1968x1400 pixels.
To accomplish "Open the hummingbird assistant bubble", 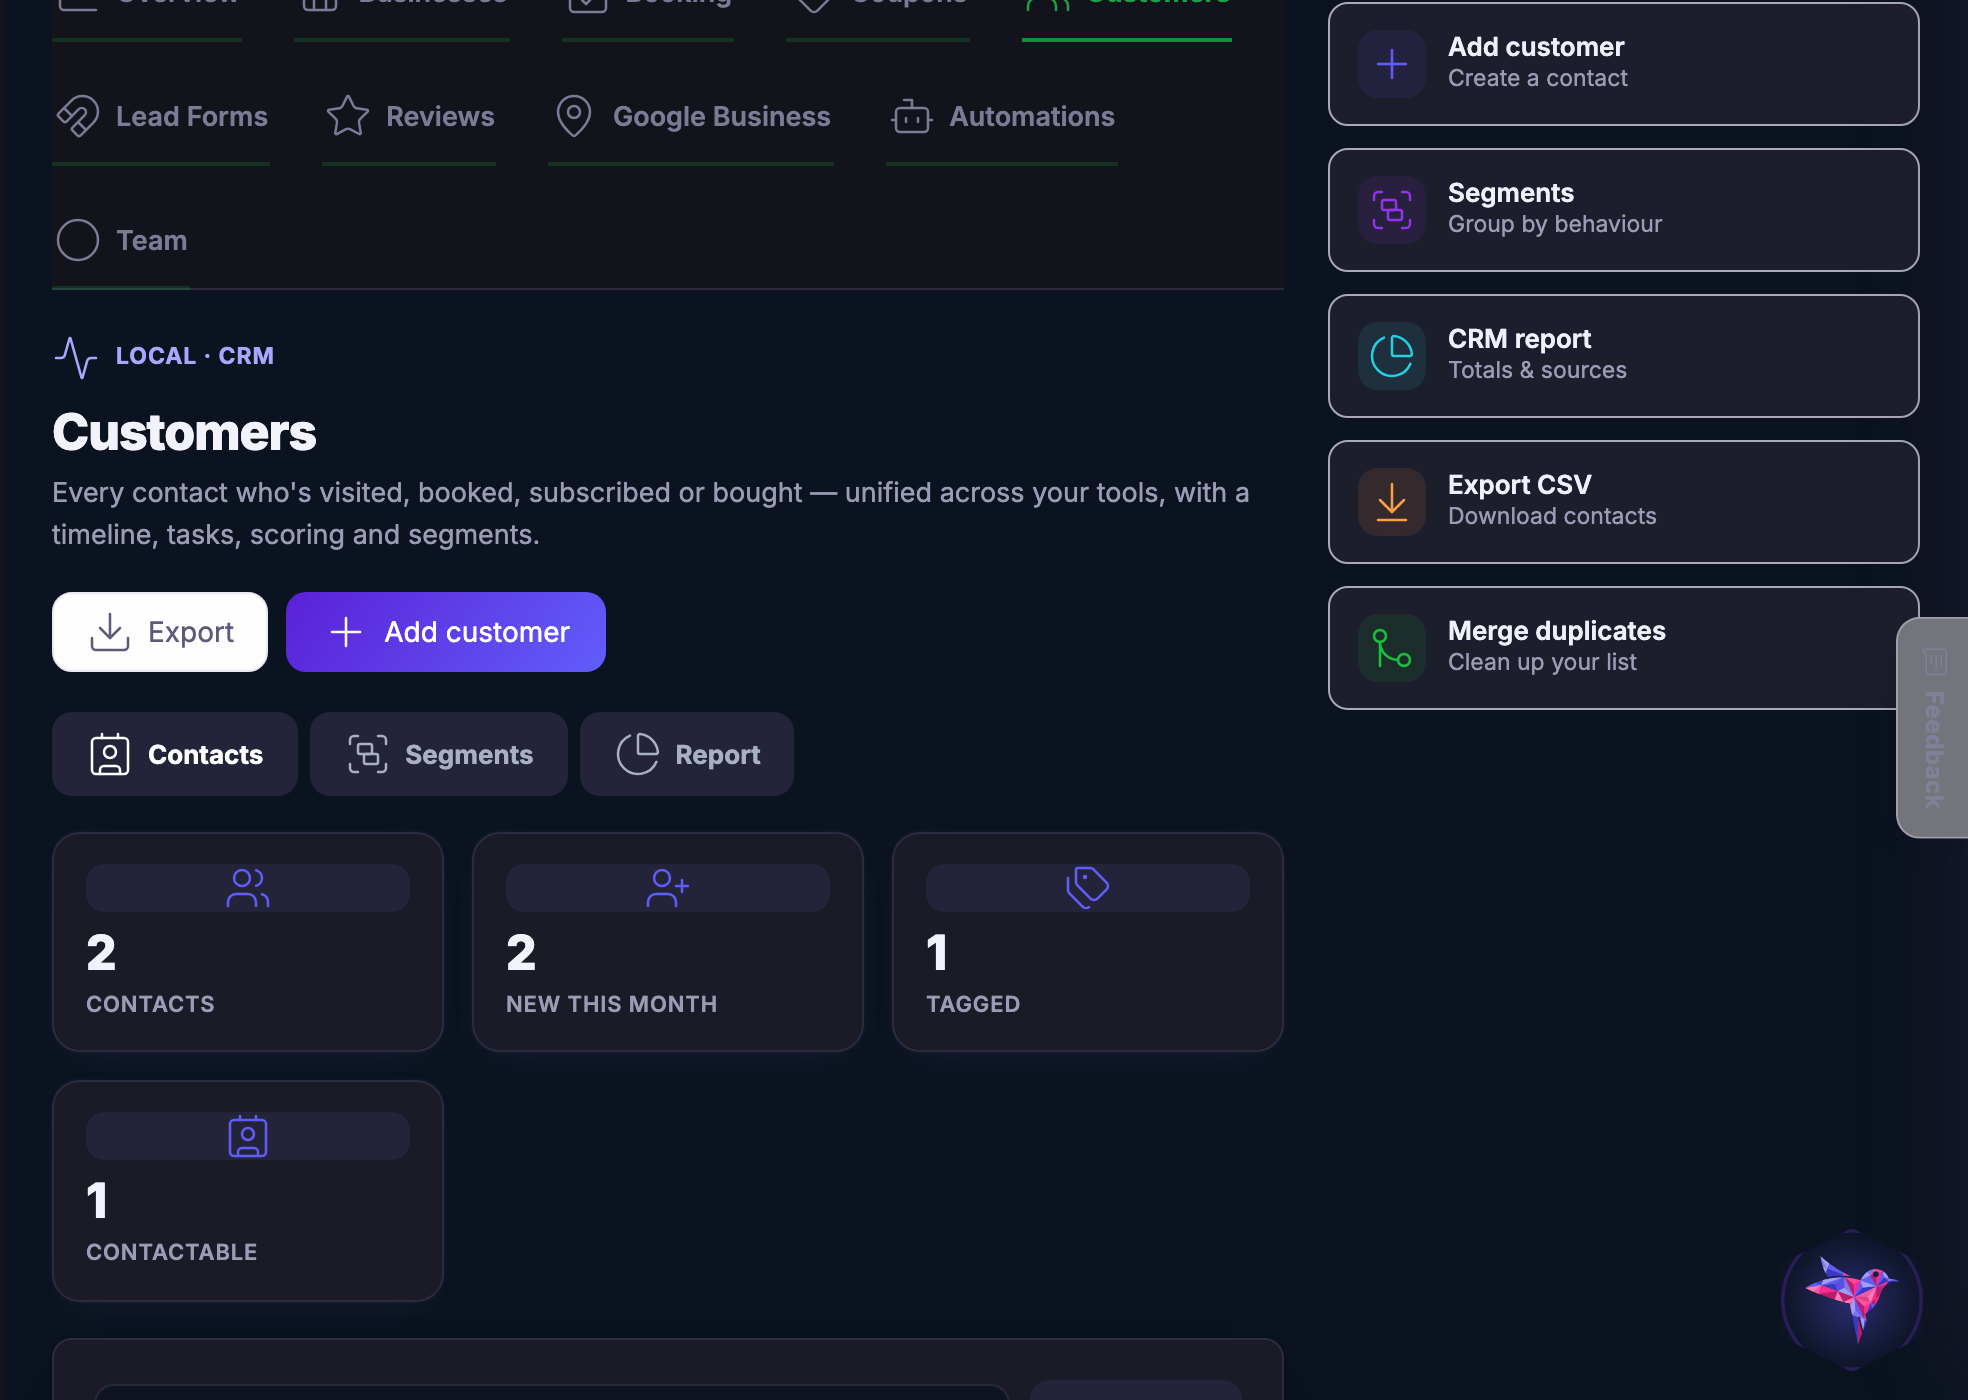I will 1852,1299.
